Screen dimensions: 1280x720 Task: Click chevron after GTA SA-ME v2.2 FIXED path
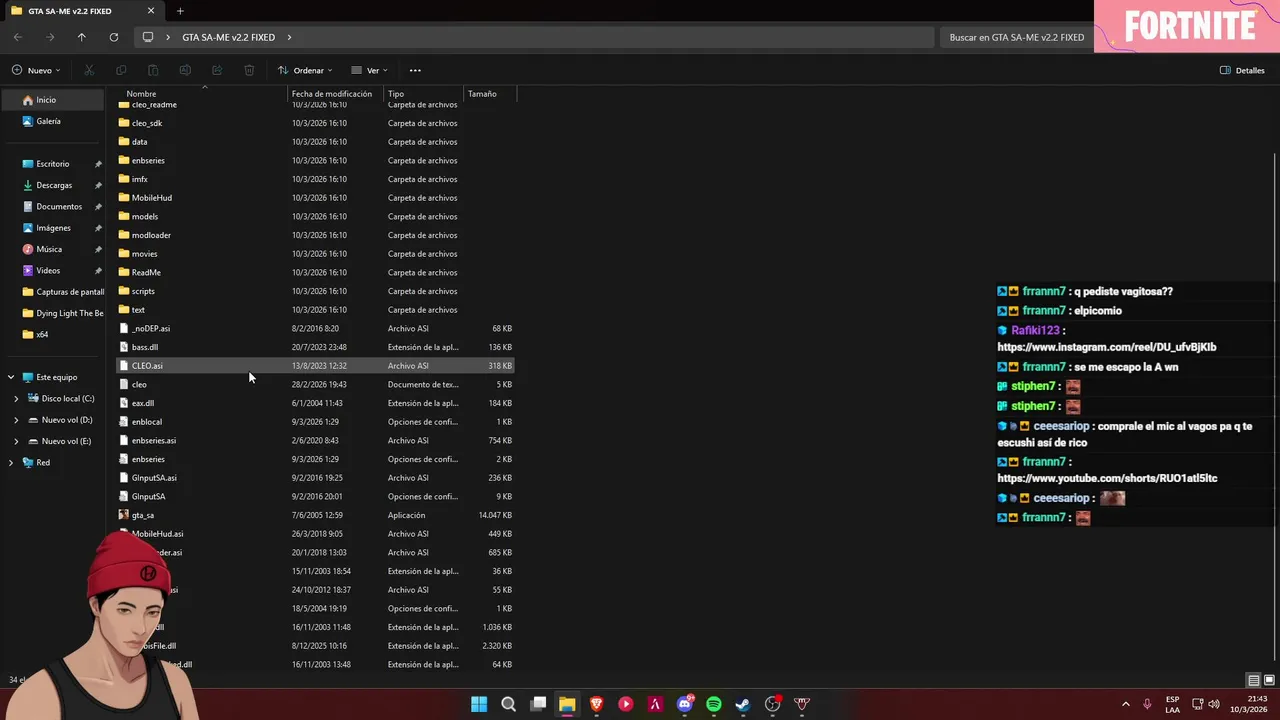(x=289, y=37)
